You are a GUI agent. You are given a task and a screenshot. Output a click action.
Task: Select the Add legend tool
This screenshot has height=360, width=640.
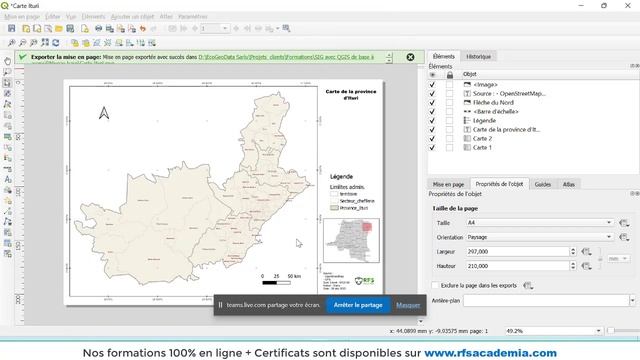tap(7, 158)
